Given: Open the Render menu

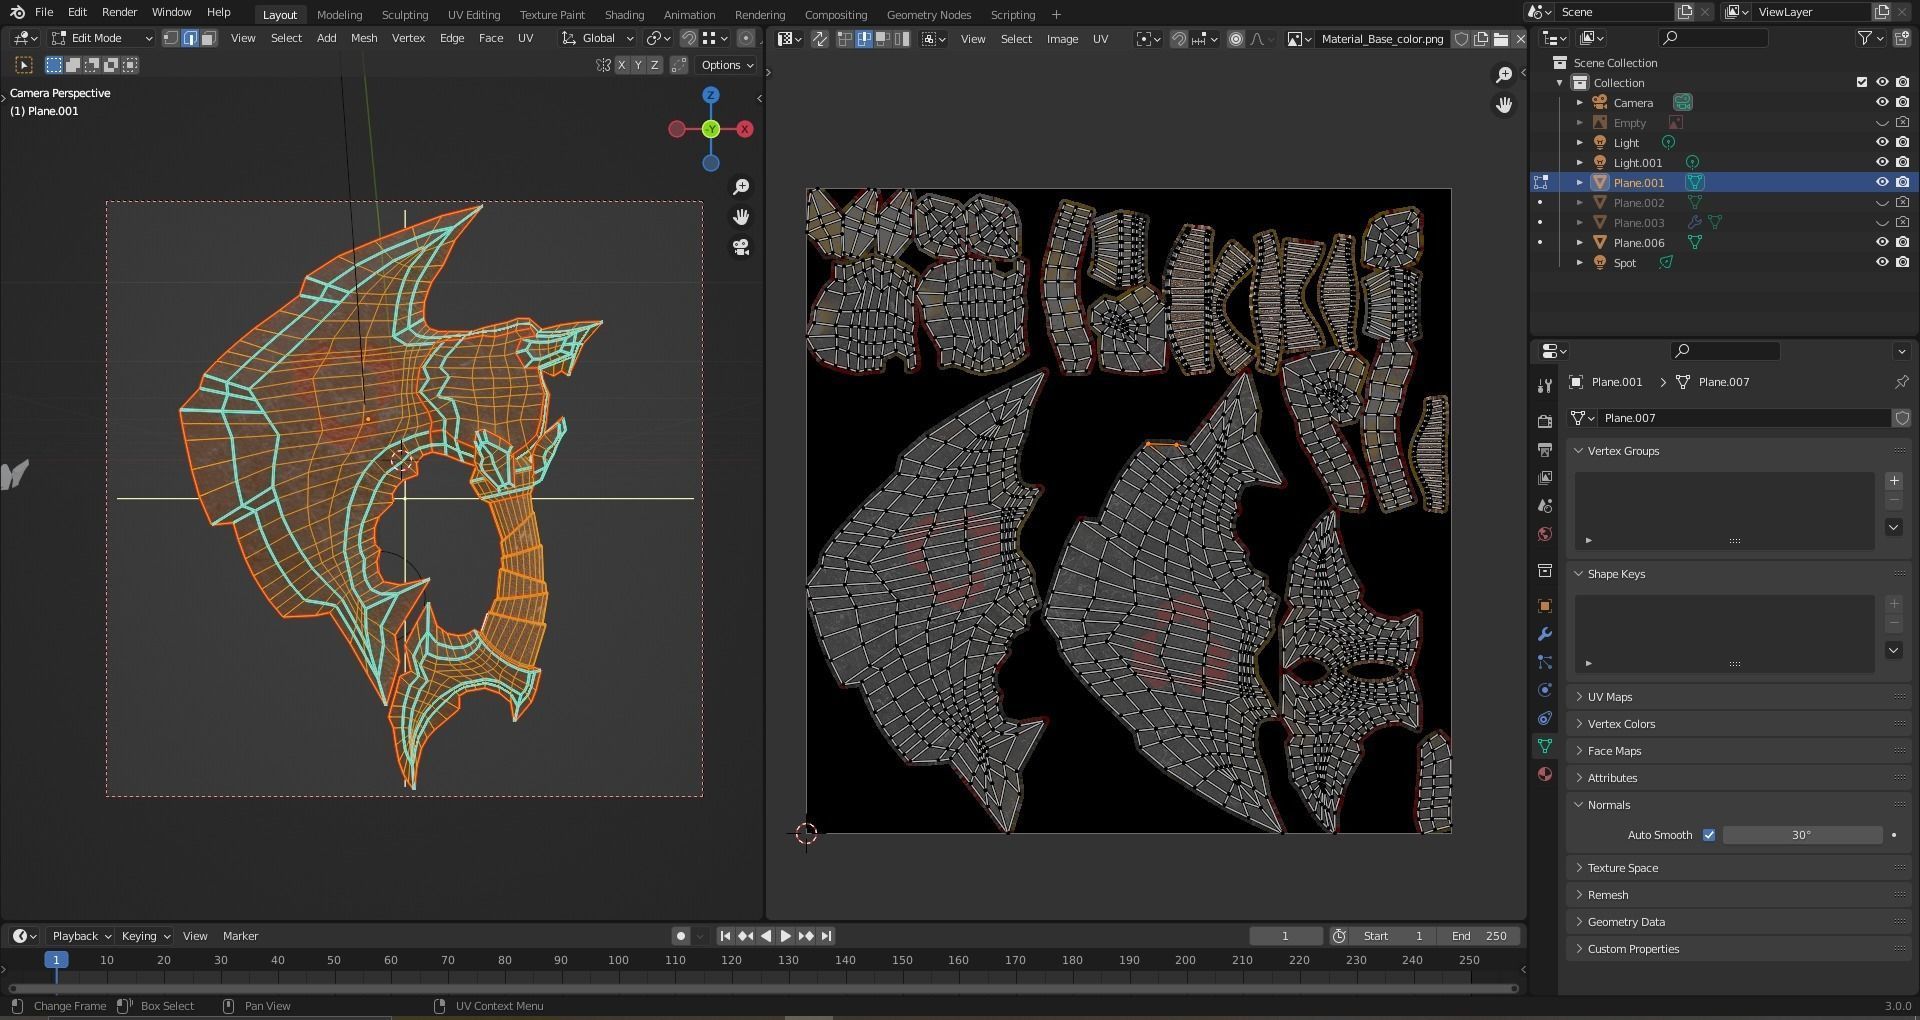Looking at the screenshot, I should [x=119, y=12].
